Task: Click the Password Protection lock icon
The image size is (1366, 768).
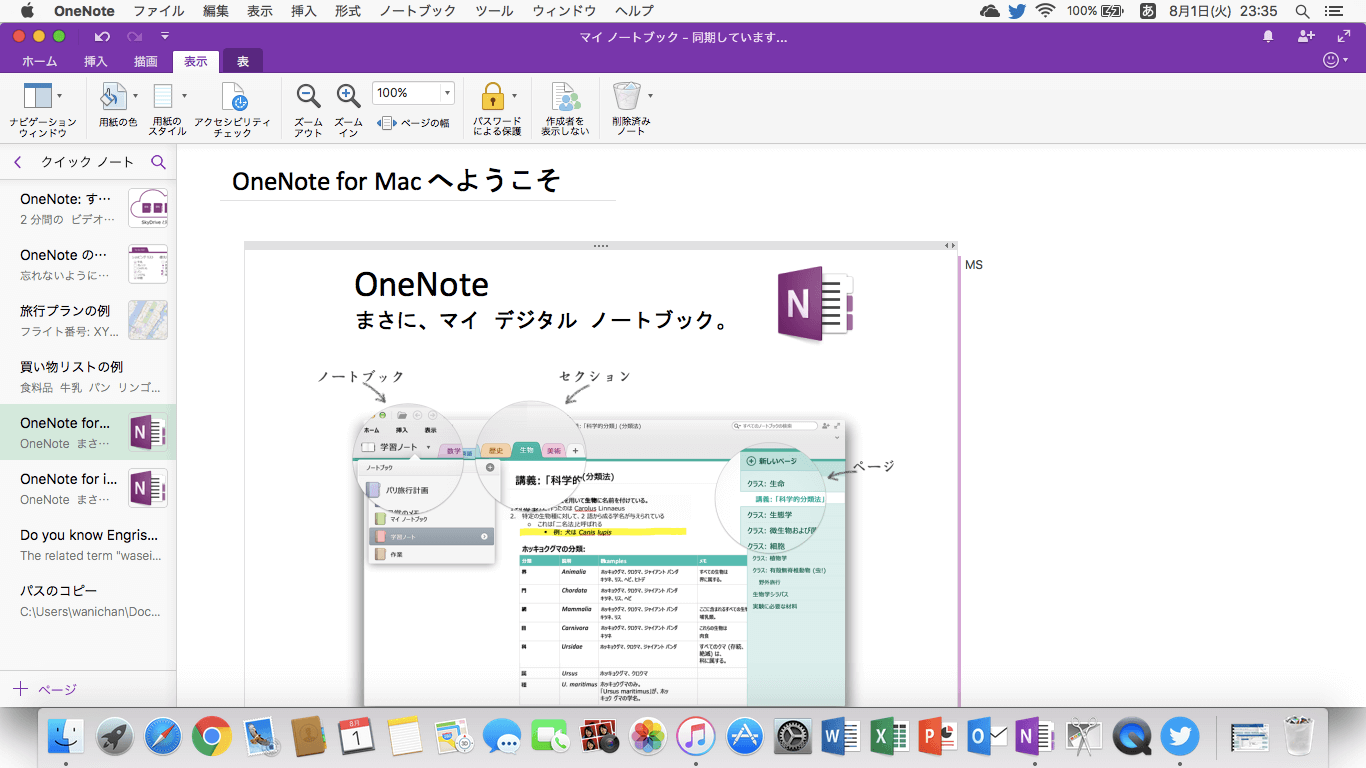Action: pos(491,96)
